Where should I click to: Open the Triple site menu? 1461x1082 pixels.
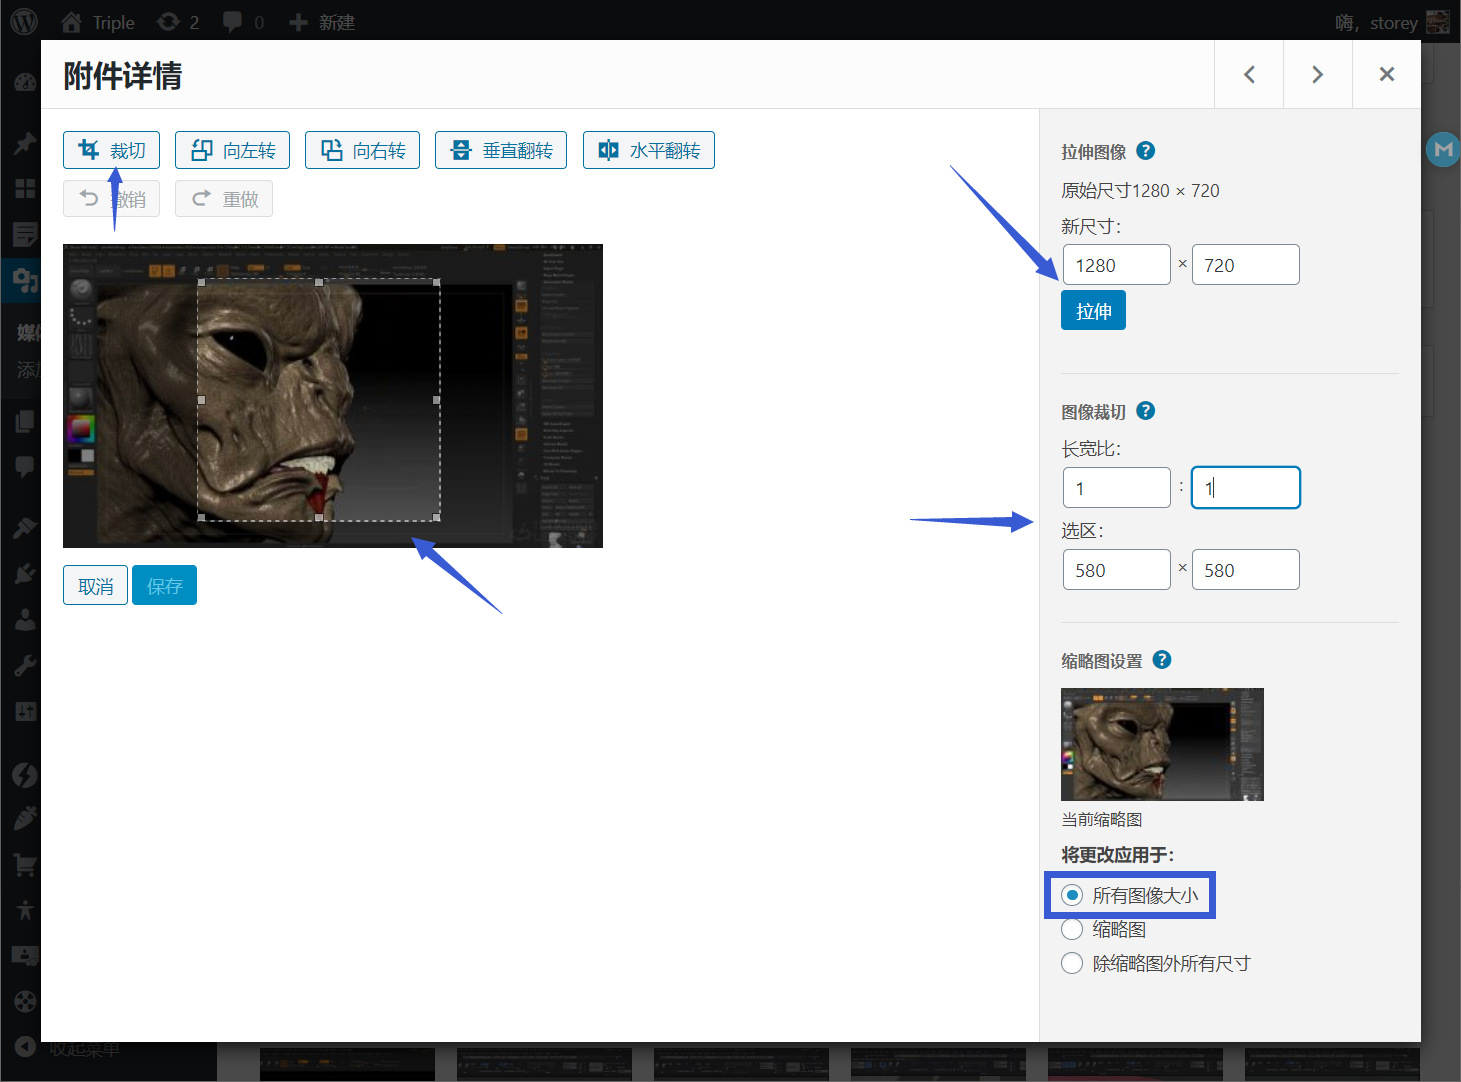coord(98,22)
